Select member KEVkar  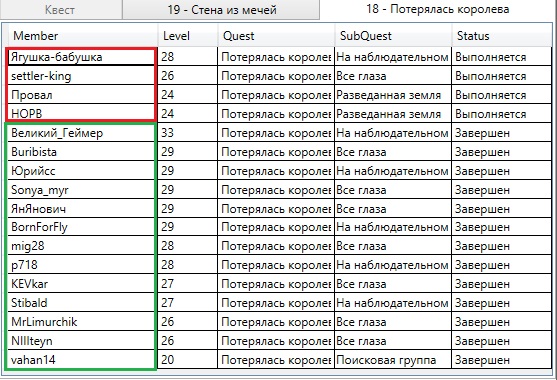82,284
